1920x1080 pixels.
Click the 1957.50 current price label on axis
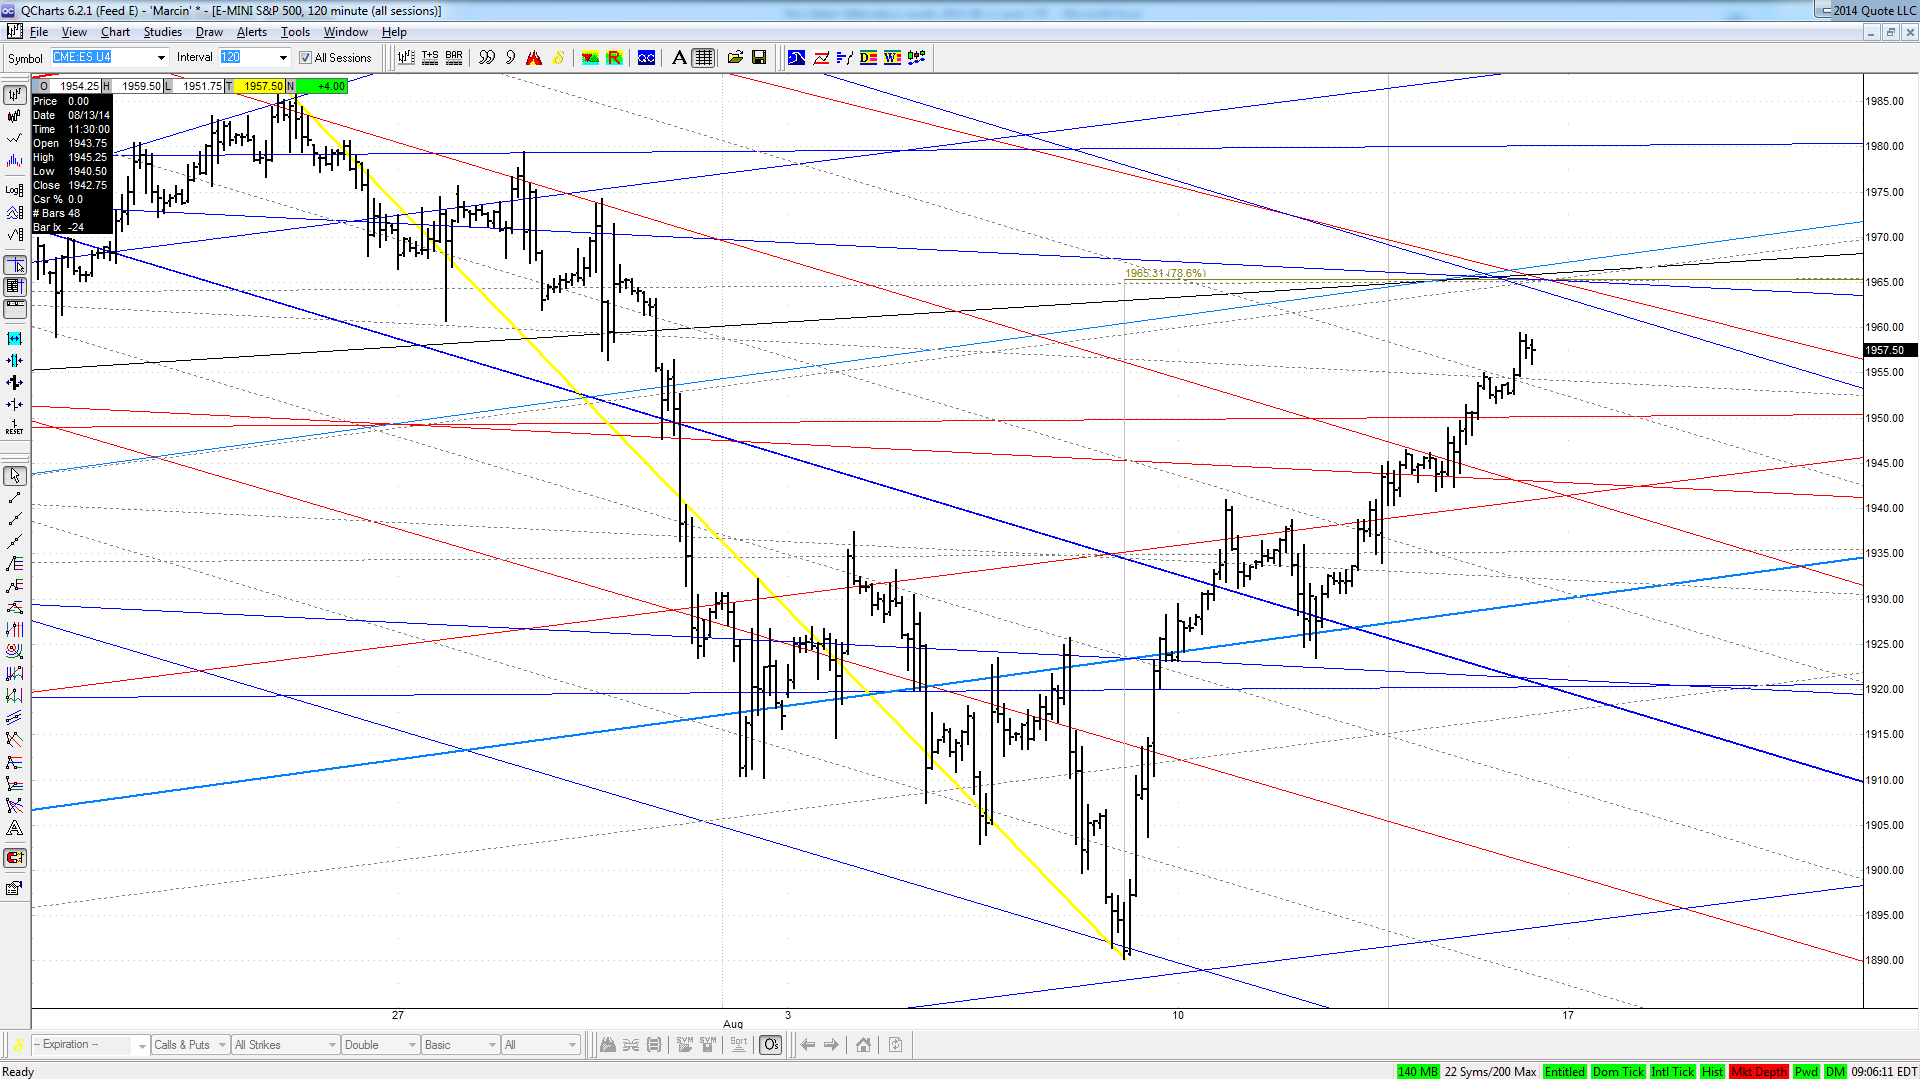1890,350
